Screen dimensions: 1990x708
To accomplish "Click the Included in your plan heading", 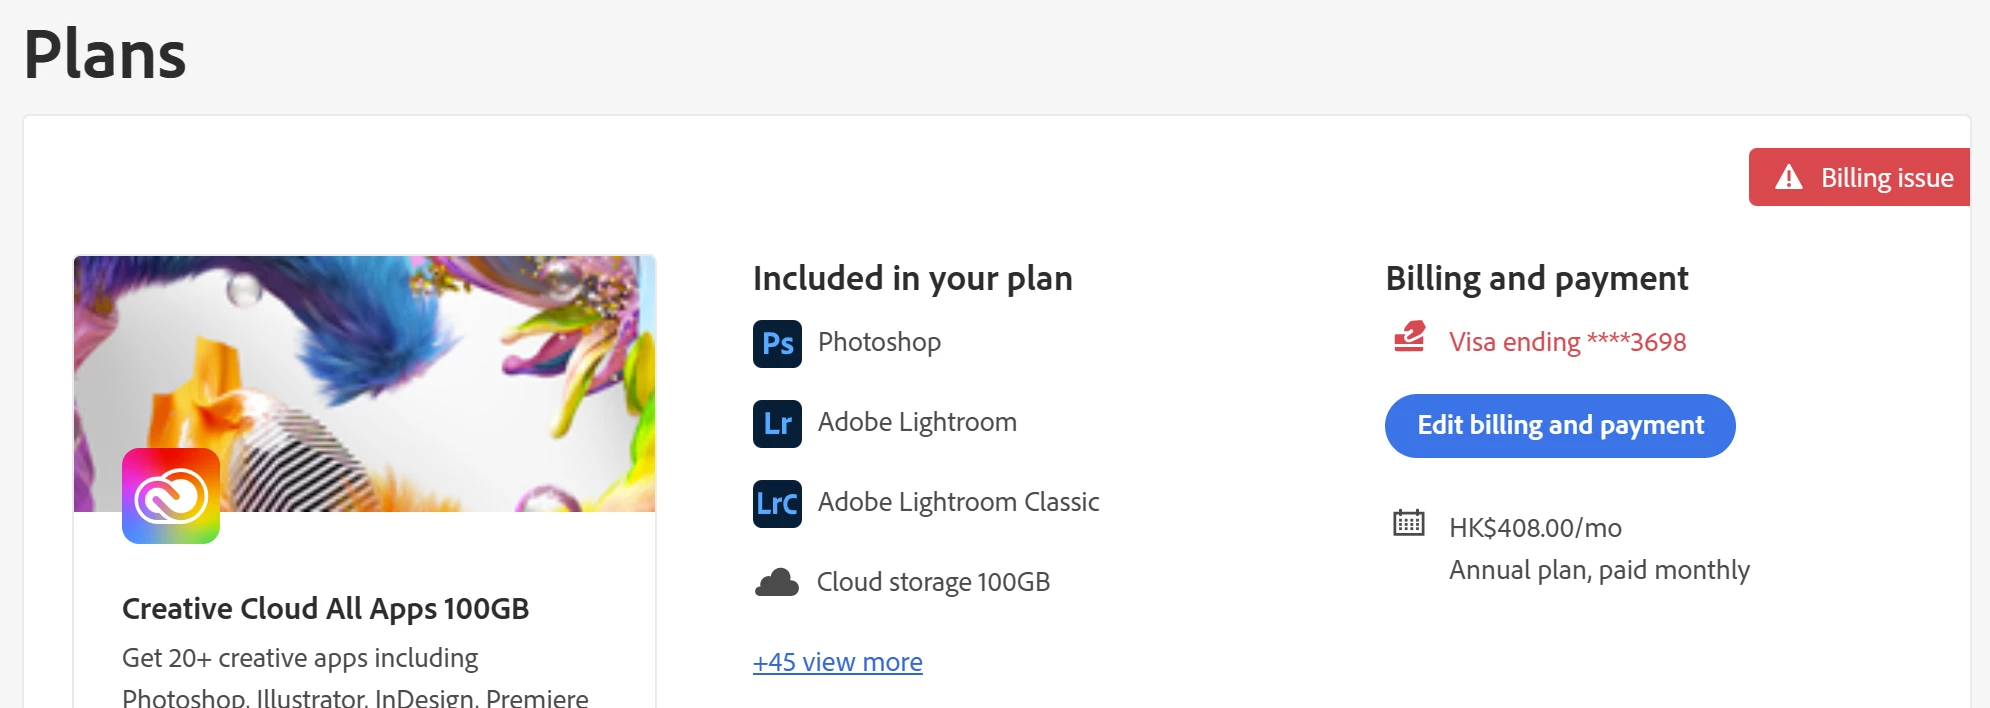I will tap(912, 278).
